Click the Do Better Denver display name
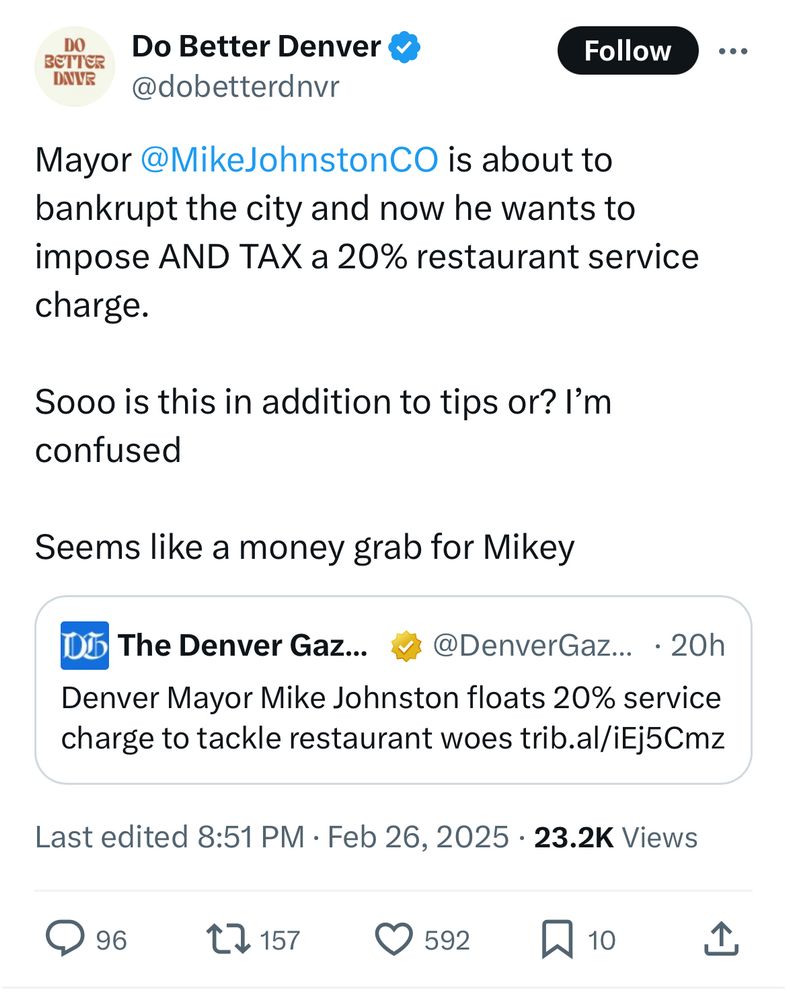 pyautogui.click(x=256, y=47)
